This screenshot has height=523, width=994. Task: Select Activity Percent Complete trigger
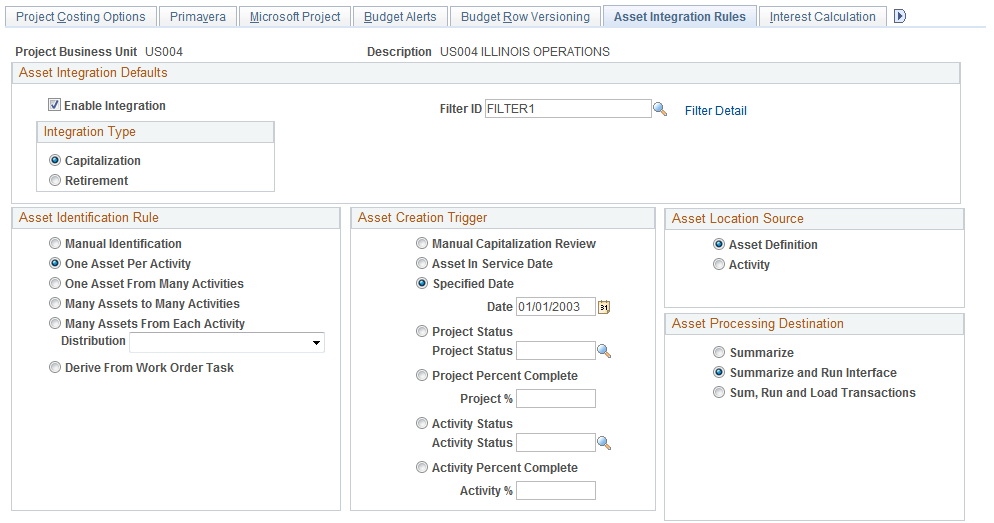pyautogui.click(x=422, y=467)
